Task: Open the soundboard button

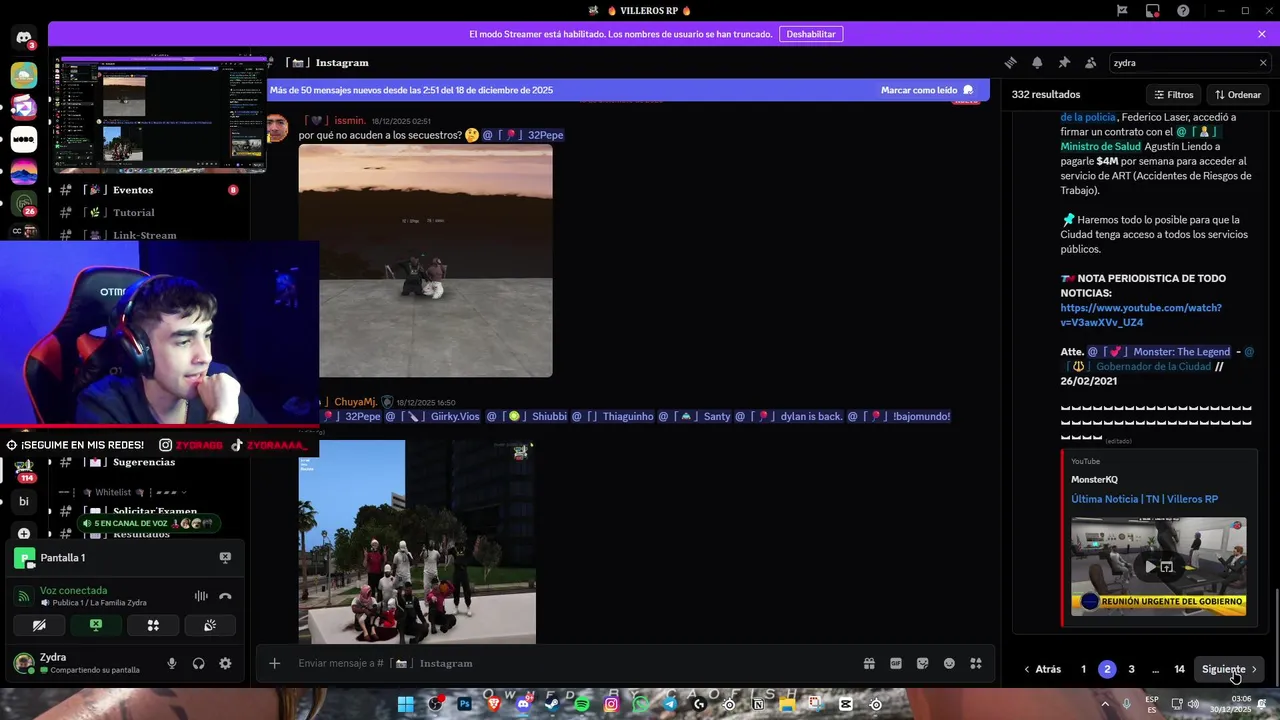Action: [x=210, y=625]
